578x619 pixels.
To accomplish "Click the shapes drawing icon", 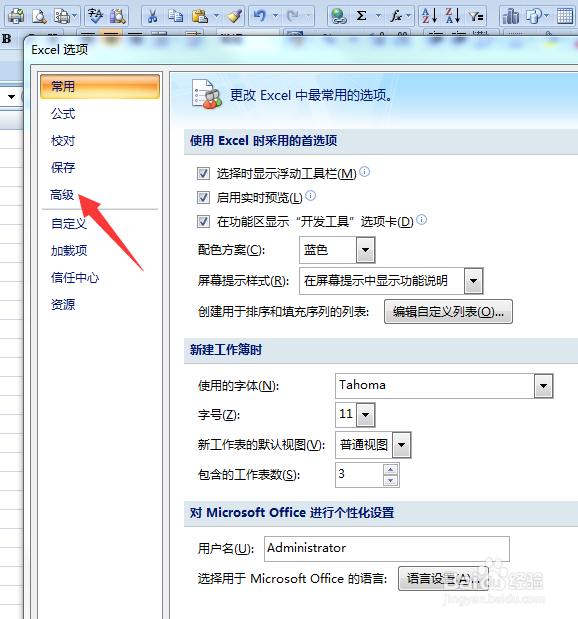I will tap(534, 16).
